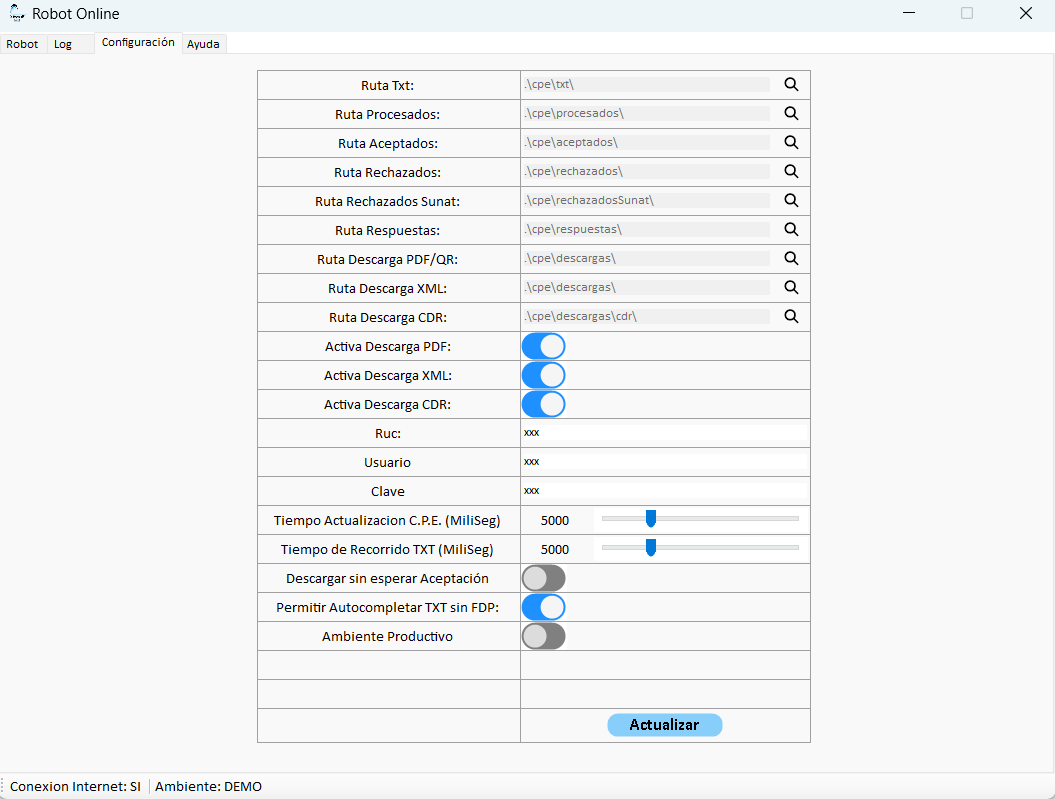Open folder browser for Ruta Aceptados
Image resolution: width=1055 pixels, height=799 pixels.
[791, 143]
